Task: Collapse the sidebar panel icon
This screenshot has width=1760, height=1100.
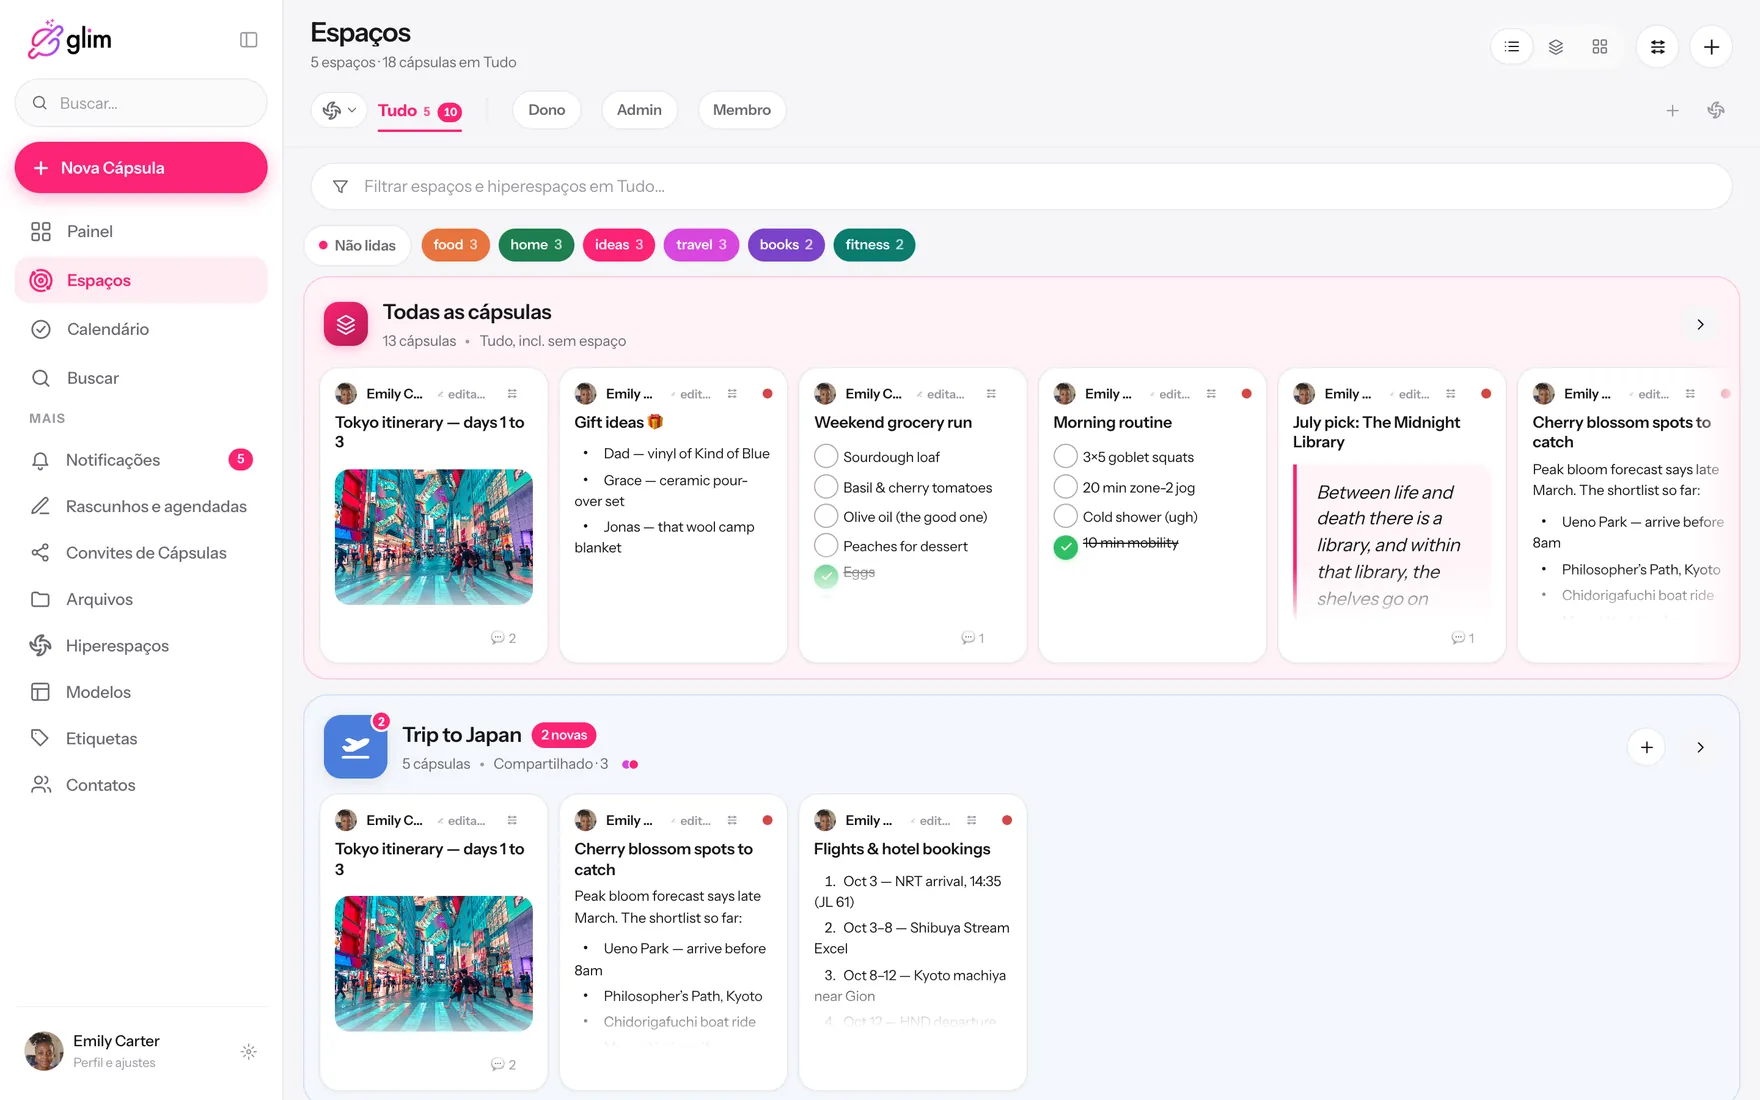Action: click(x=248, y=40)
